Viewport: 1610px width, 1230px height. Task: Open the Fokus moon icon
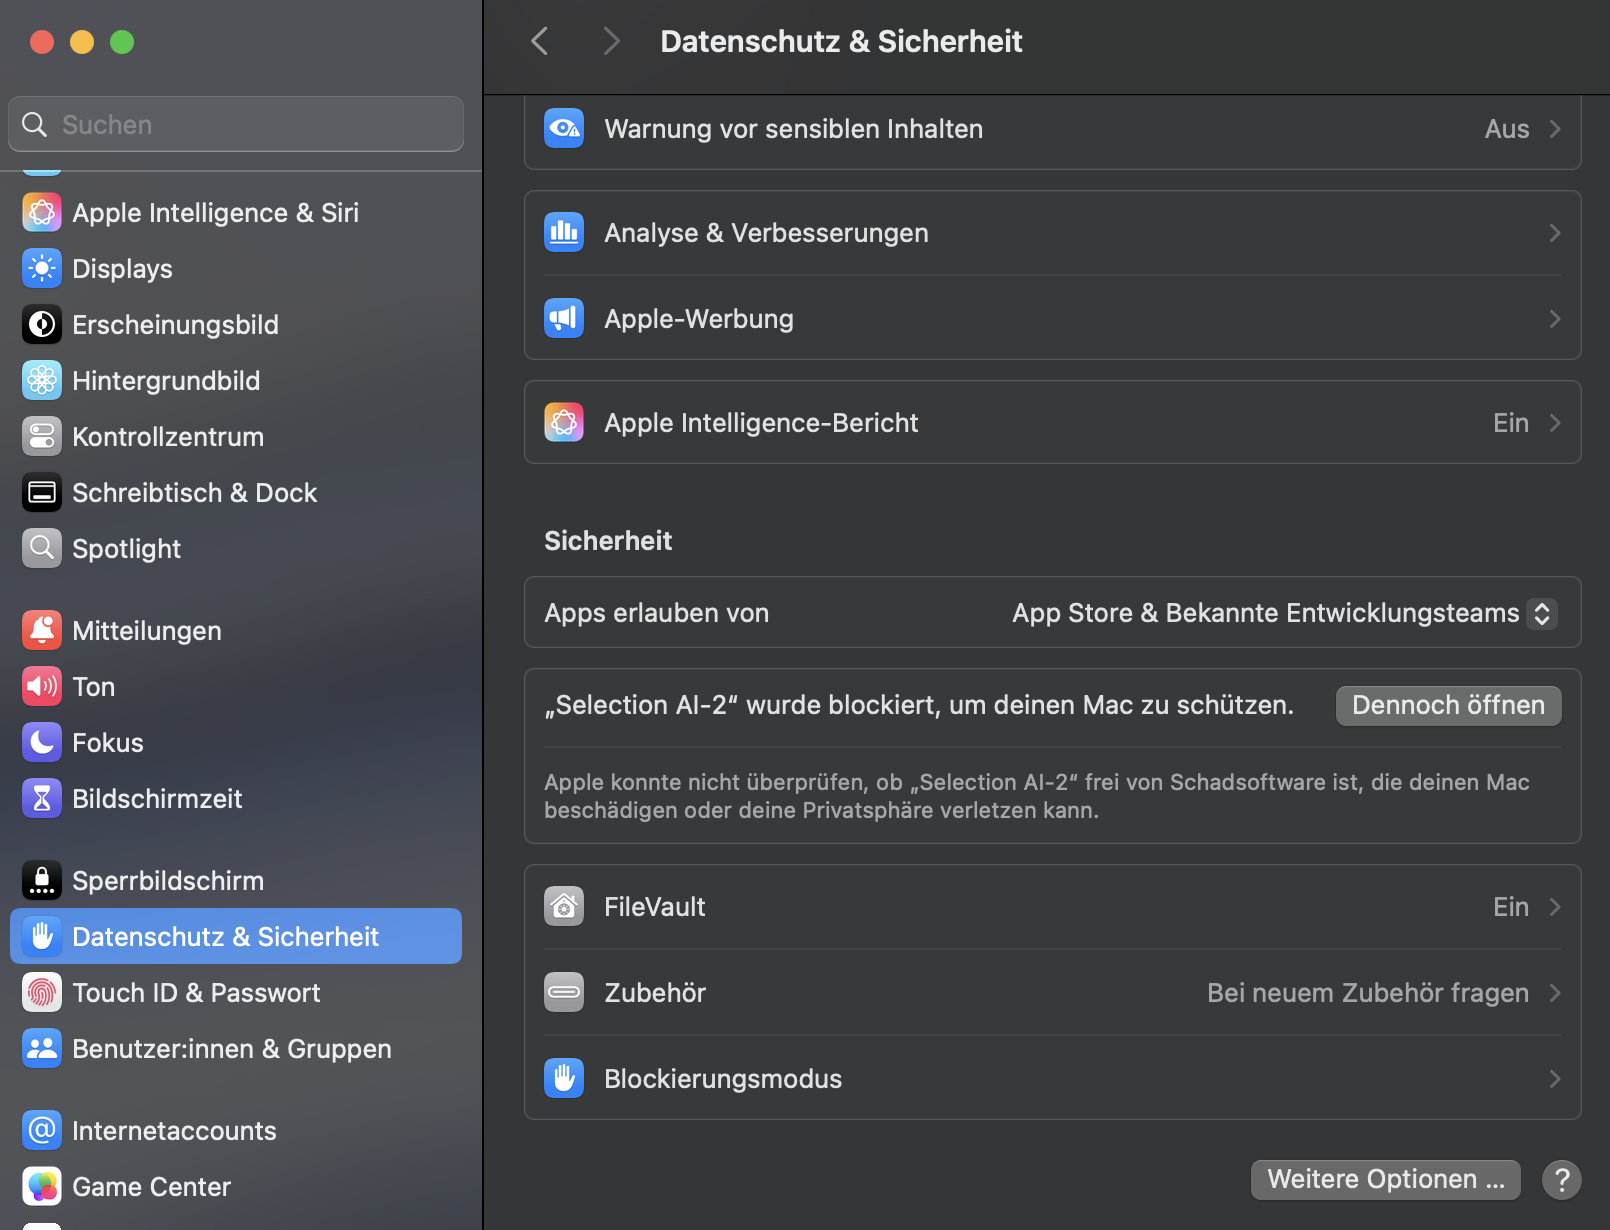(42, 743)
